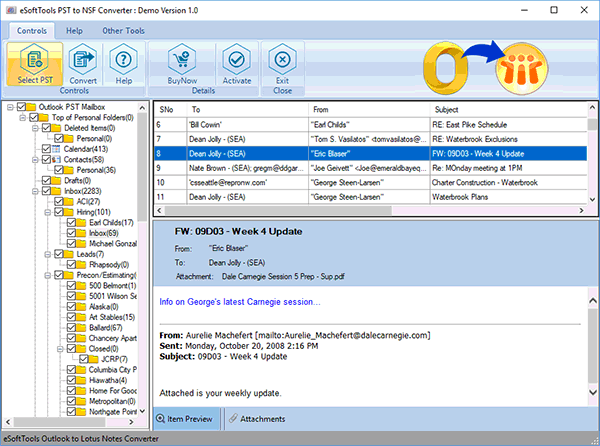Switch to the Controls ribbon tab

click(32, 31)
